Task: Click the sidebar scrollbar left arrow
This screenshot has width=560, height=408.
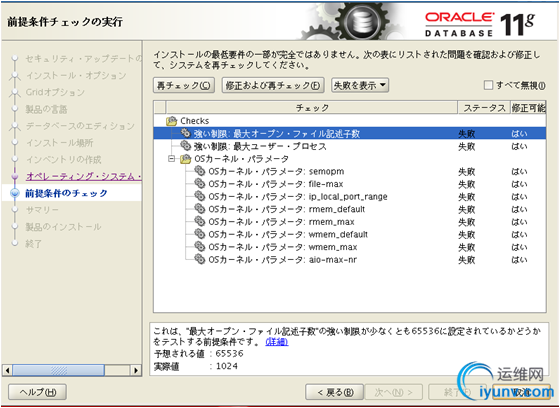Action: click(x=7, y=370)
